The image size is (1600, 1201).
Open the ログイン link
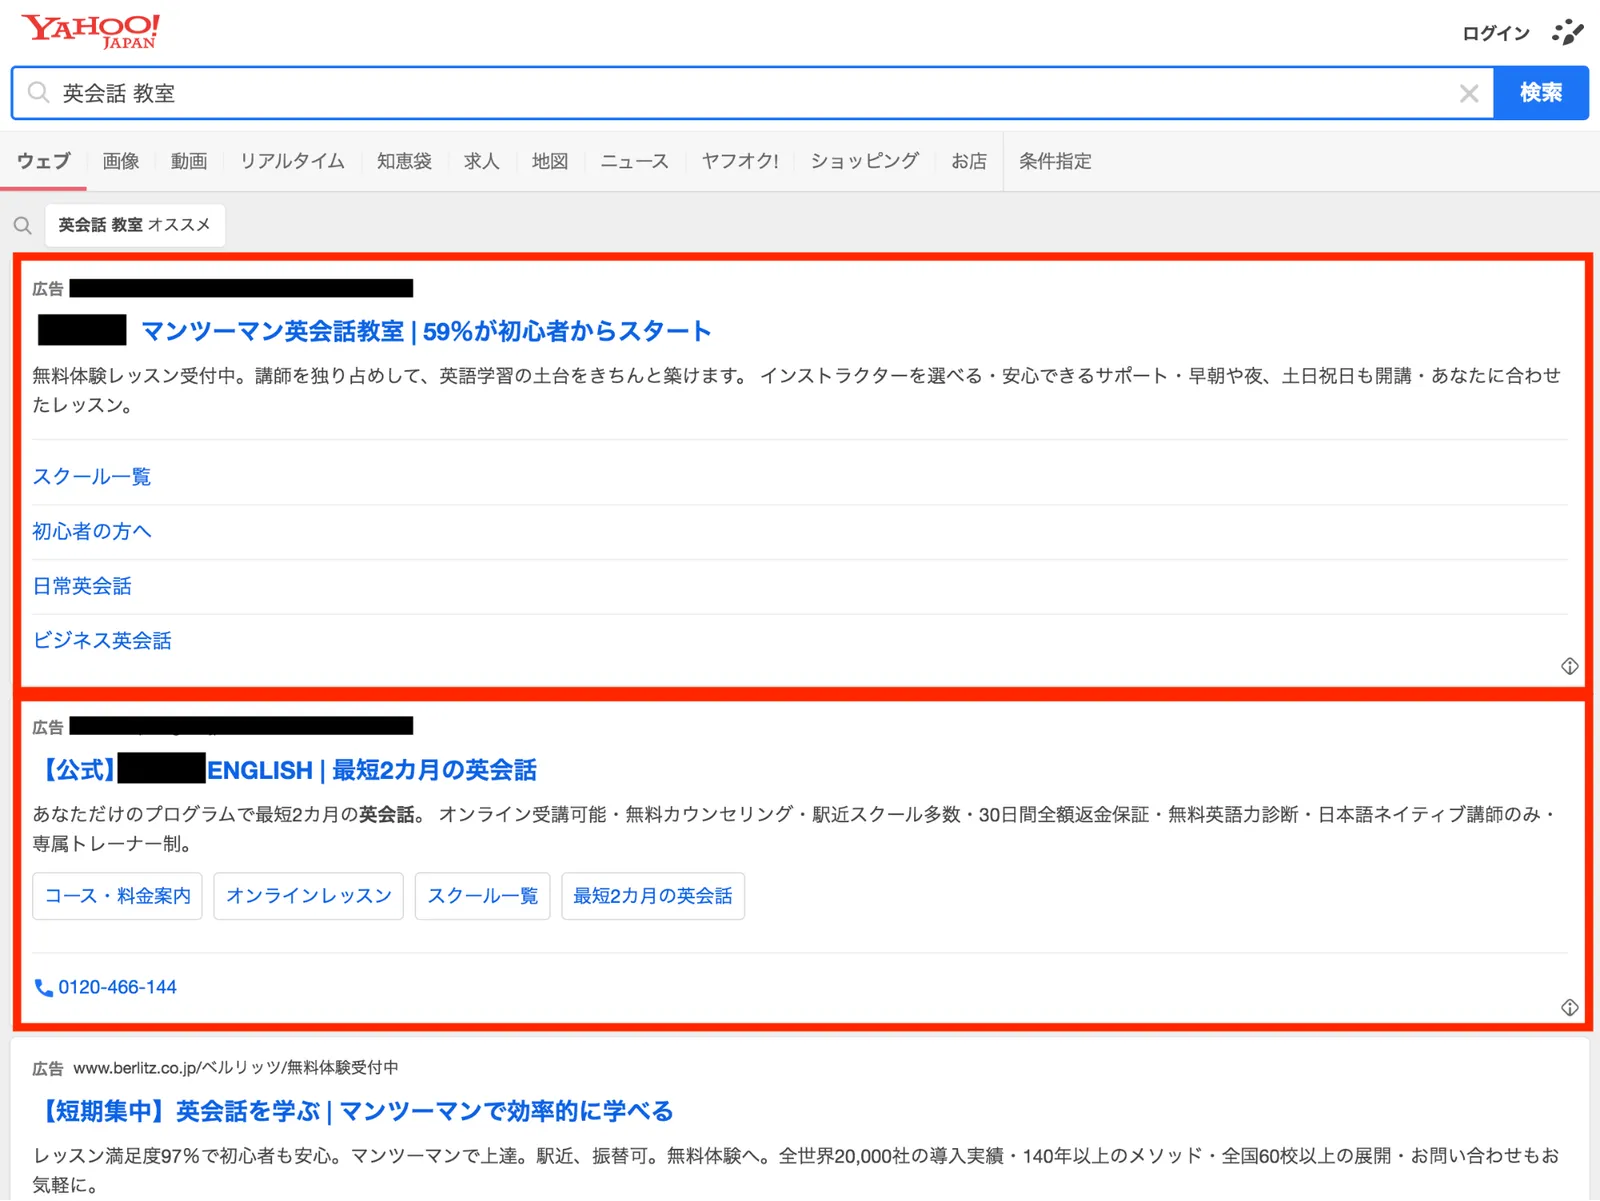[1496, 33]
